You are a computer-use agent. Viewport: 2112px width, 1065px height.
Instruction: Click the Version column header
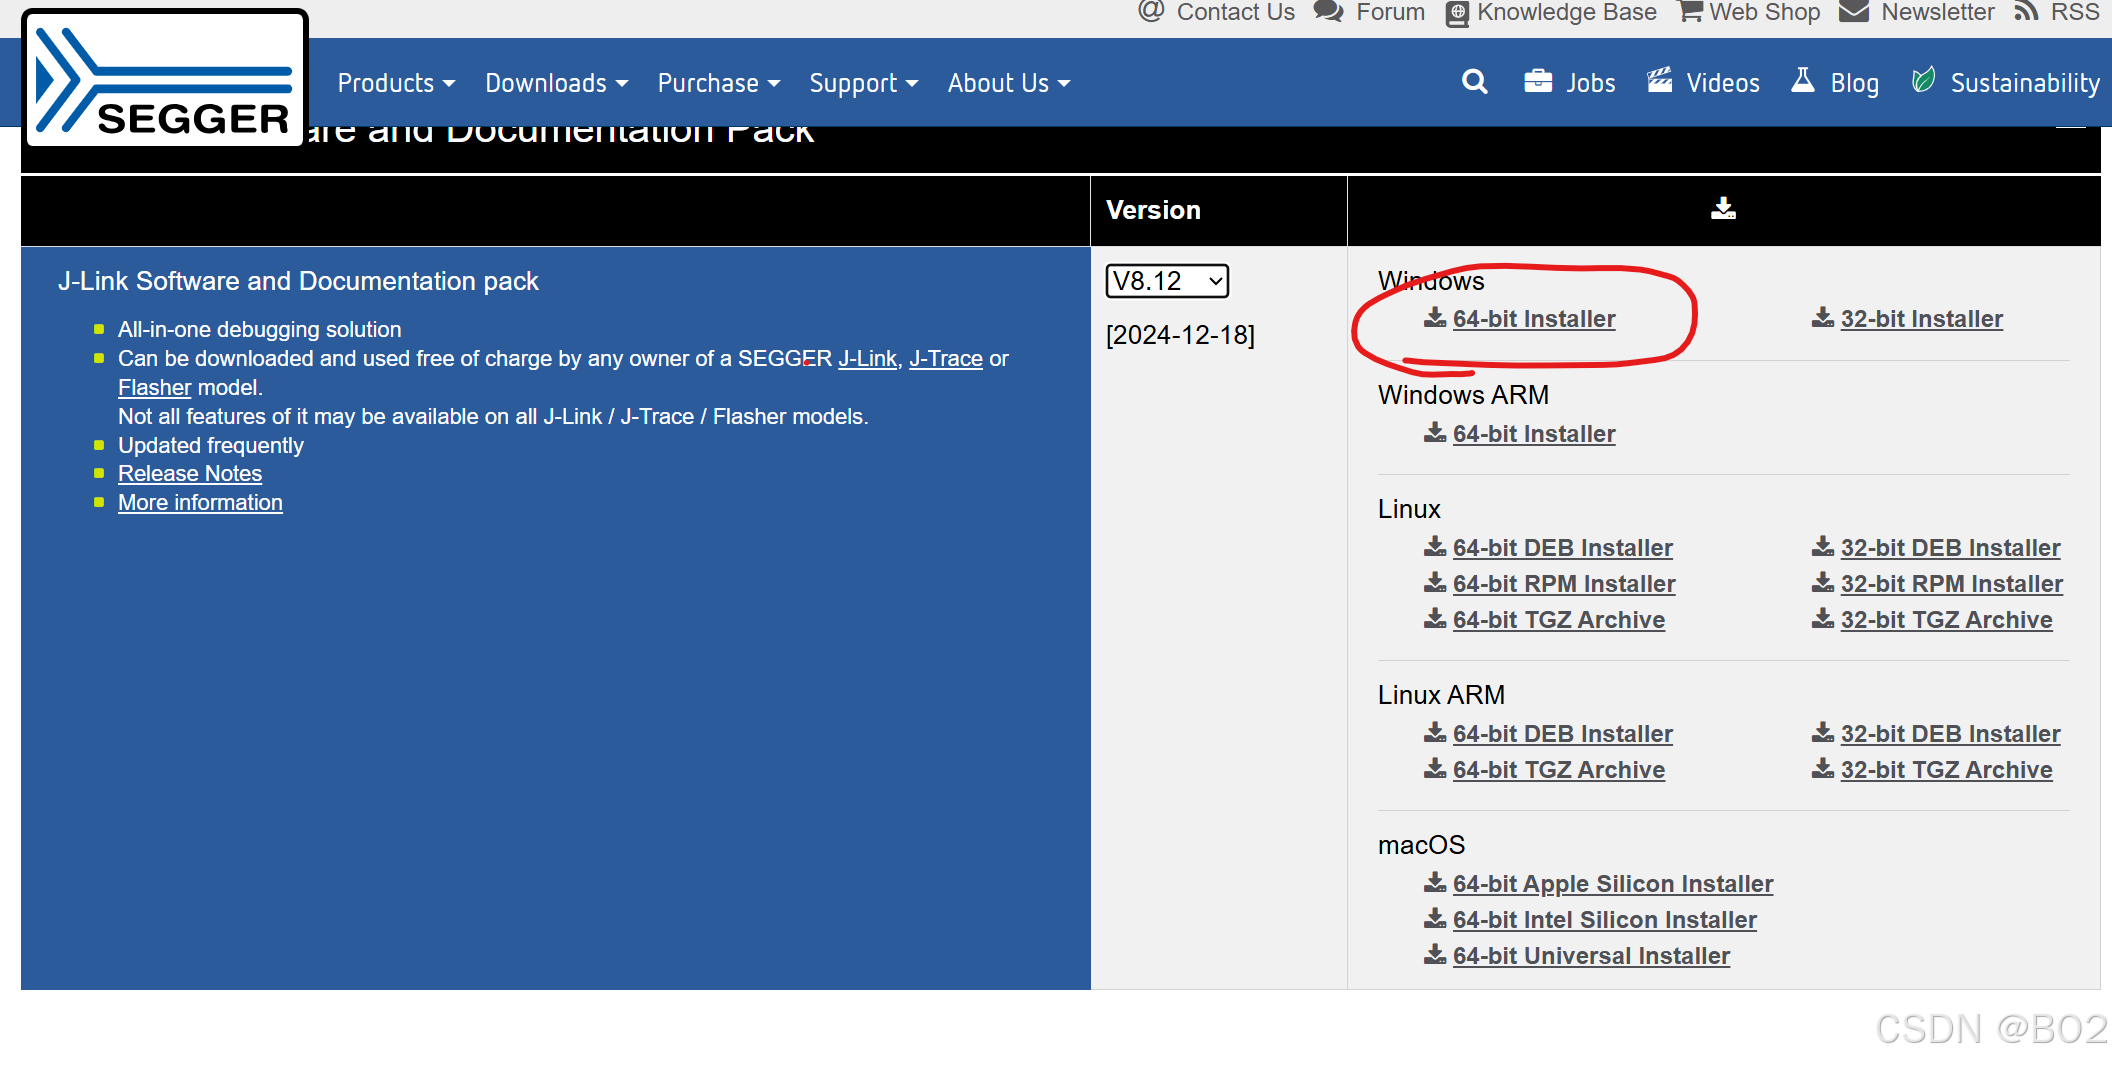pyautogui.click(x=1153, y=210)
